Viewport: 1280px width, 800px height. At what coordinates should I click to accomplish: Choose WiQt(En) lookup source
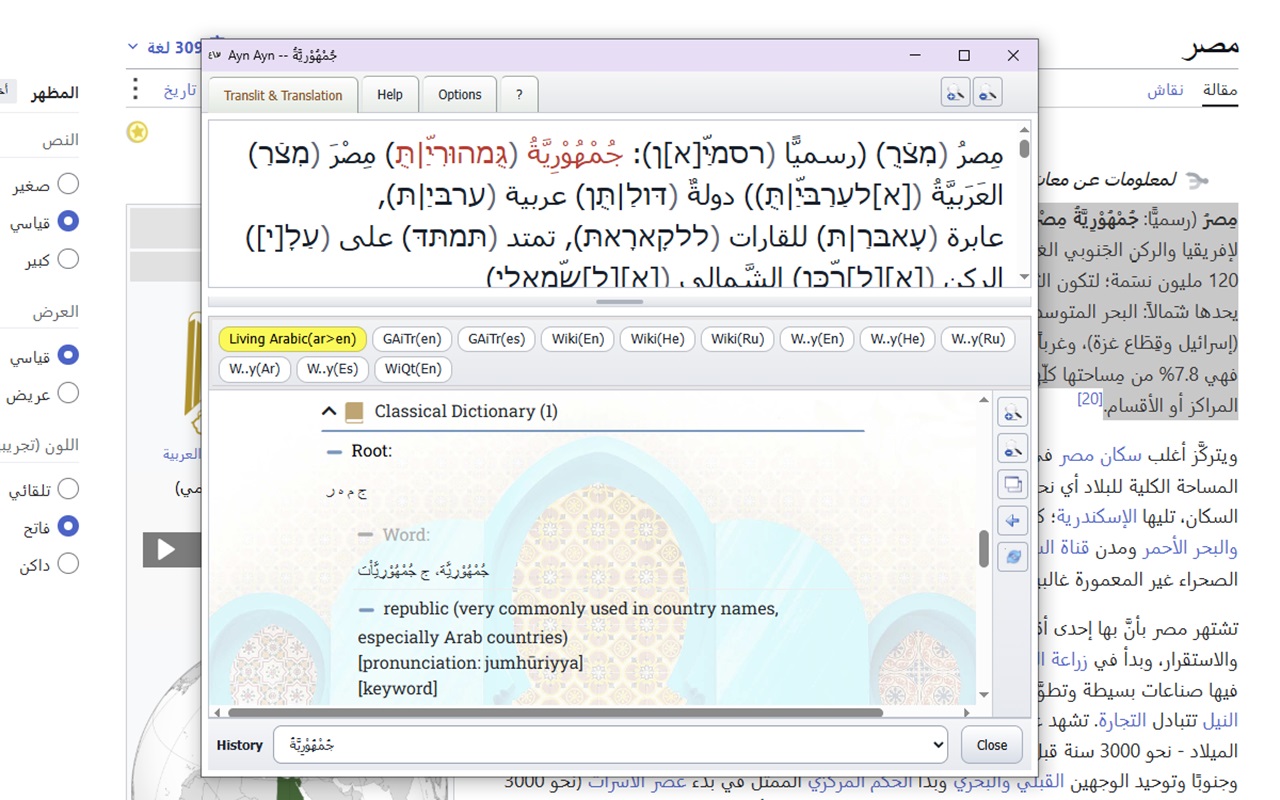click(414, 369)
